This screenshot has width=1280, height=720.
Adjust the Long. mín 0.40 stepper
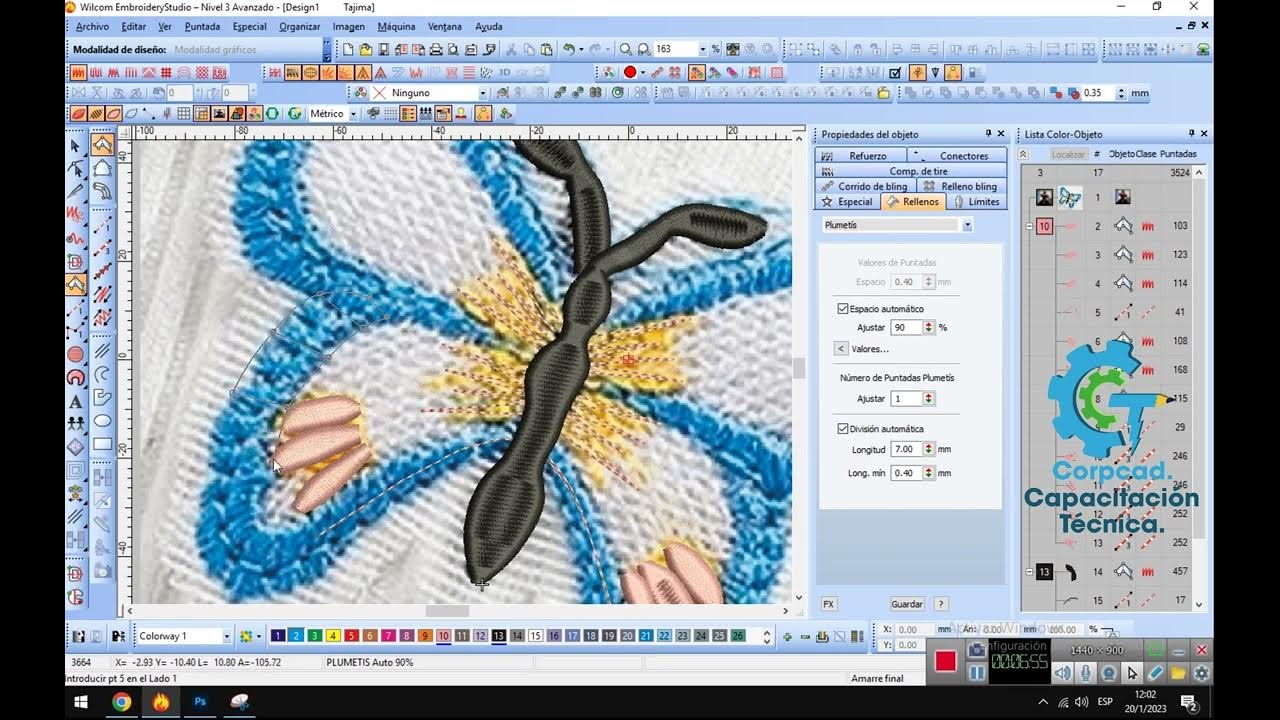(x=929, y=473)
